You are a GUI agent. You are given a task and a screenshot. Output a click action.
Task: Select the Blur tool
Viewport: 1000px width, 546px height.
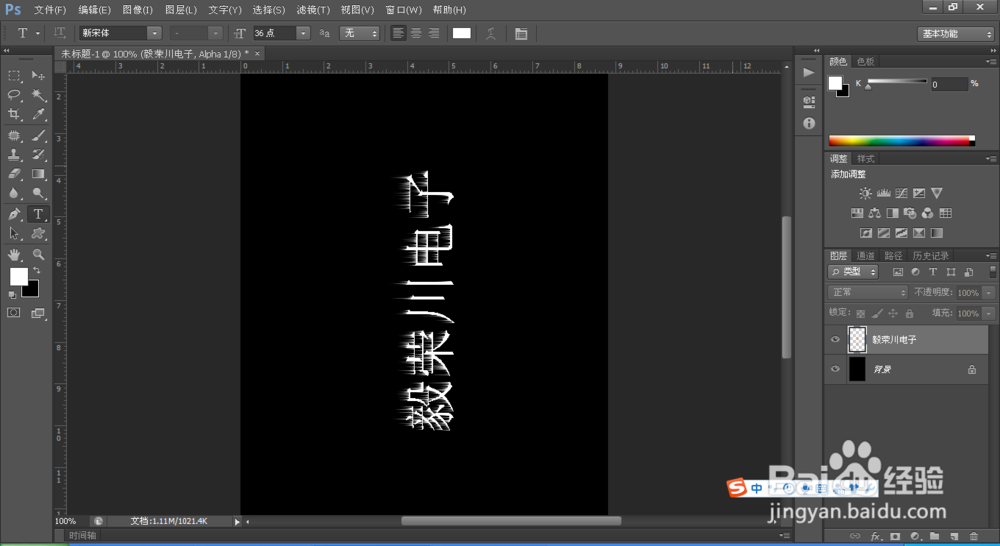(x=14, y=193)
